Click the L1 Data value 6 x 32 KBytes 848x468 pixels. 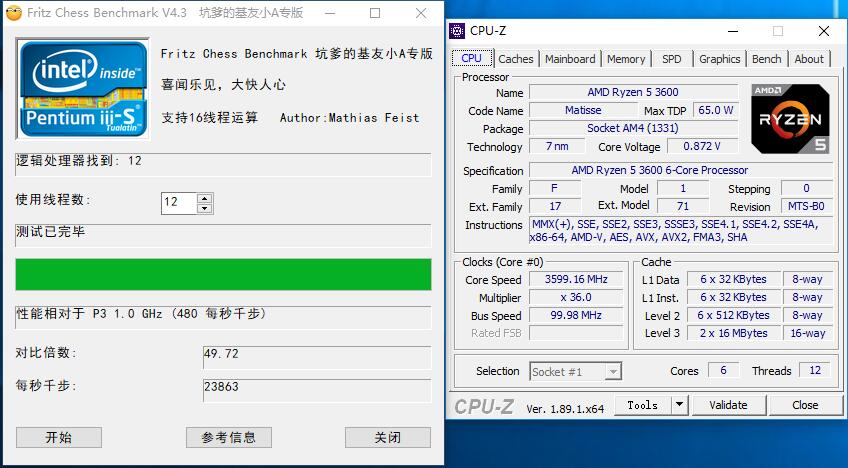734,279
